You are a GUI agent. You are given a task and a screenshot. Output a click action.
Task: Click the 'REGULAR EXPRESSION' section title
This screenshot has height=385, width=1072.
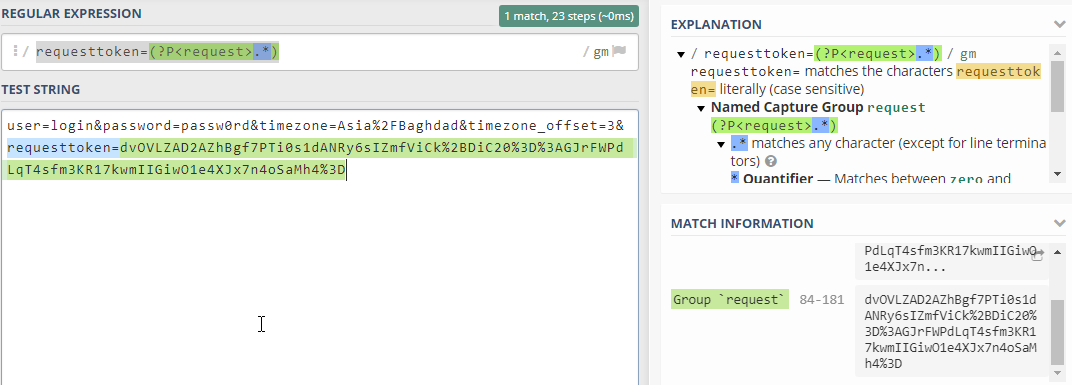[x=72, y=14]
